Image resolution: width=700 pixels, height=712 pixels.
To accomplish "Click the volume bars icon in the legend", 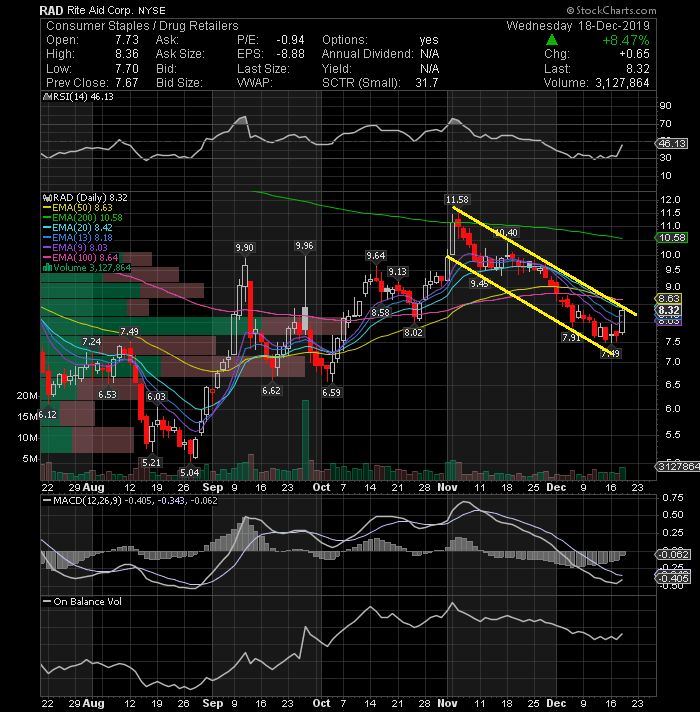I will (47, 268).
